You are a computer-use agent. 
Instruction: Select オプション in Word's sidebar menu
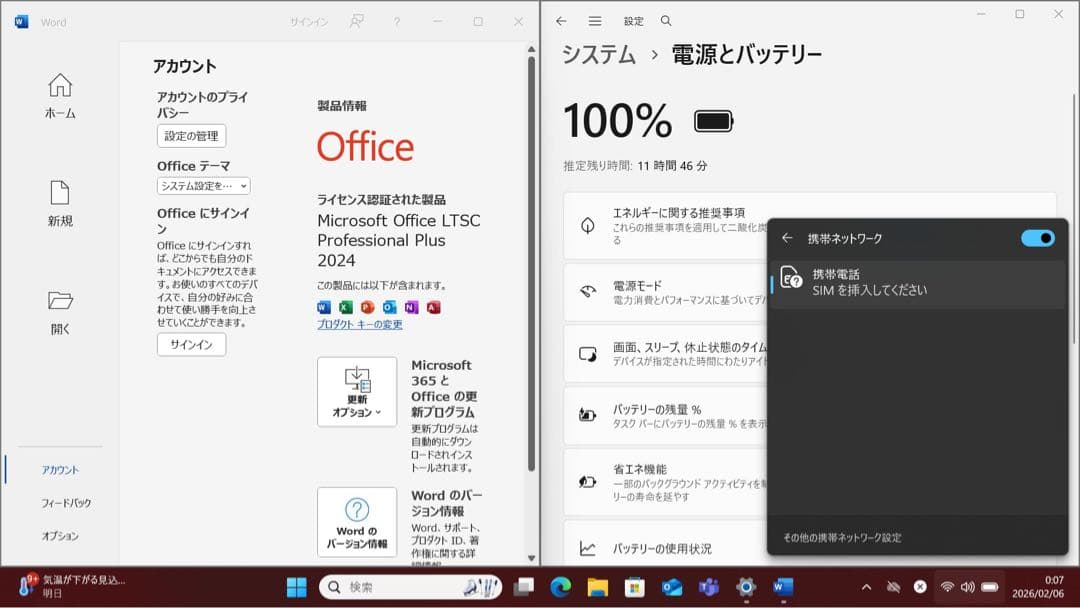(x=60, y=535)
